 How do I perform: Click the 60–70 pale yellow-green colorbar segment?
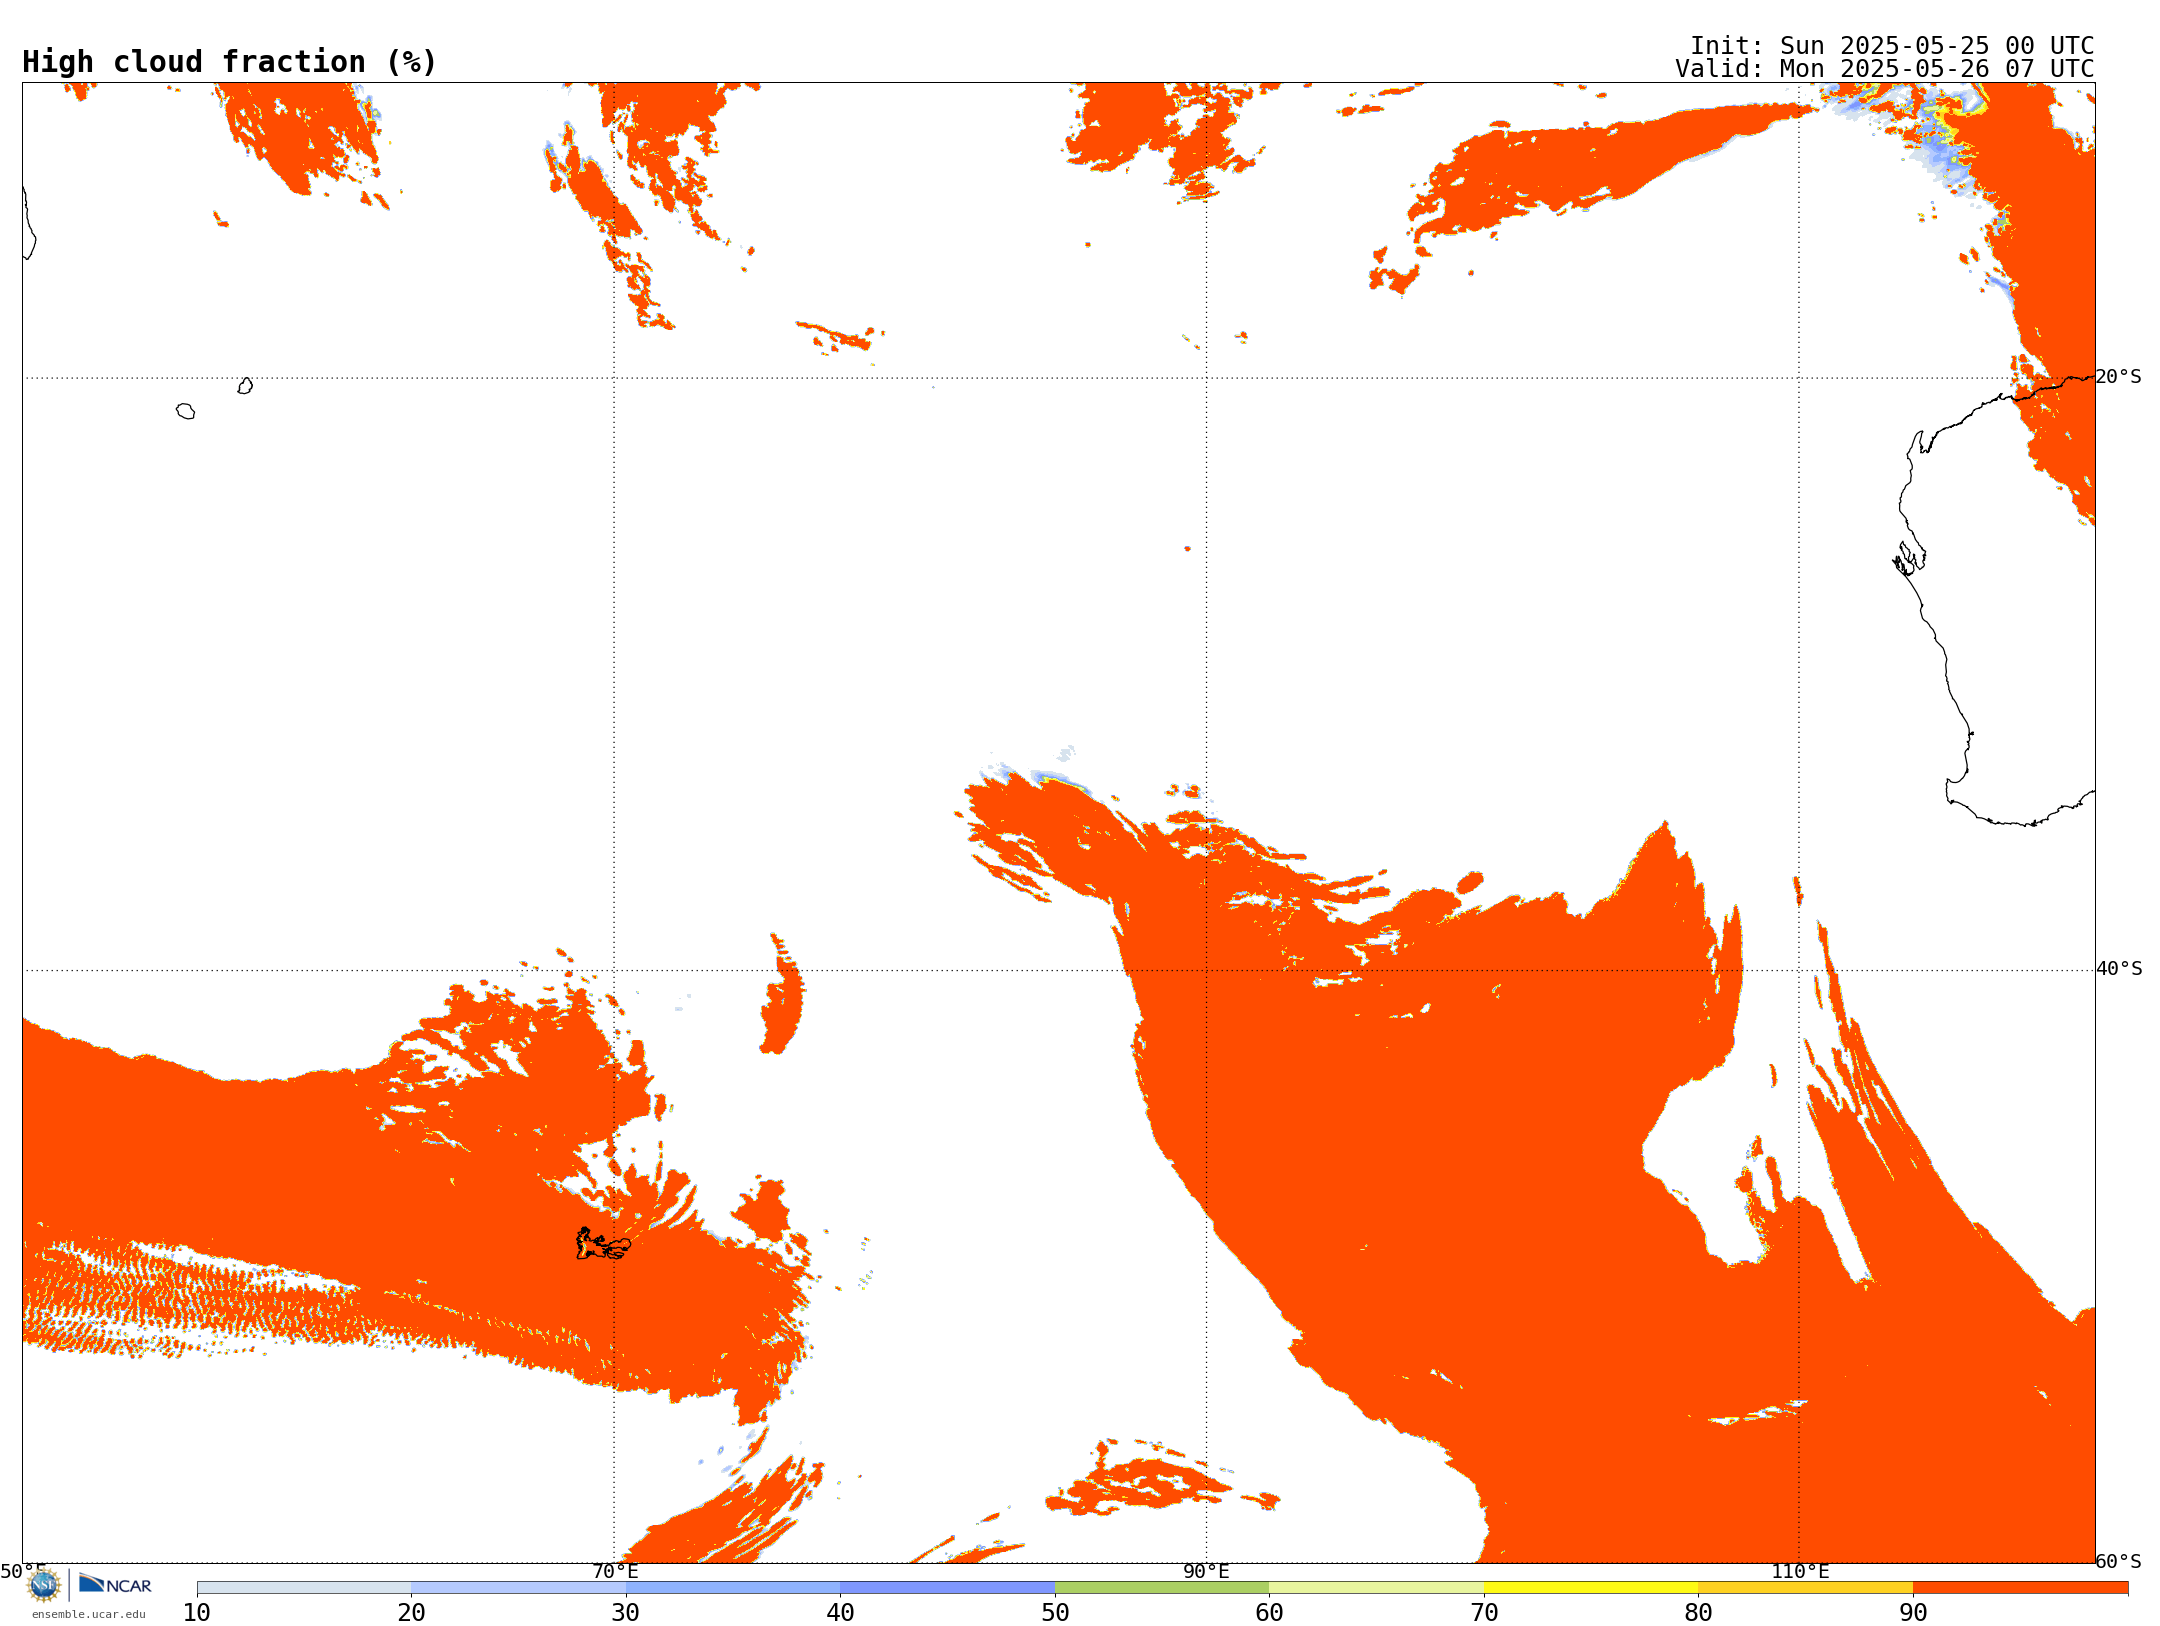pos(1376,1588)
